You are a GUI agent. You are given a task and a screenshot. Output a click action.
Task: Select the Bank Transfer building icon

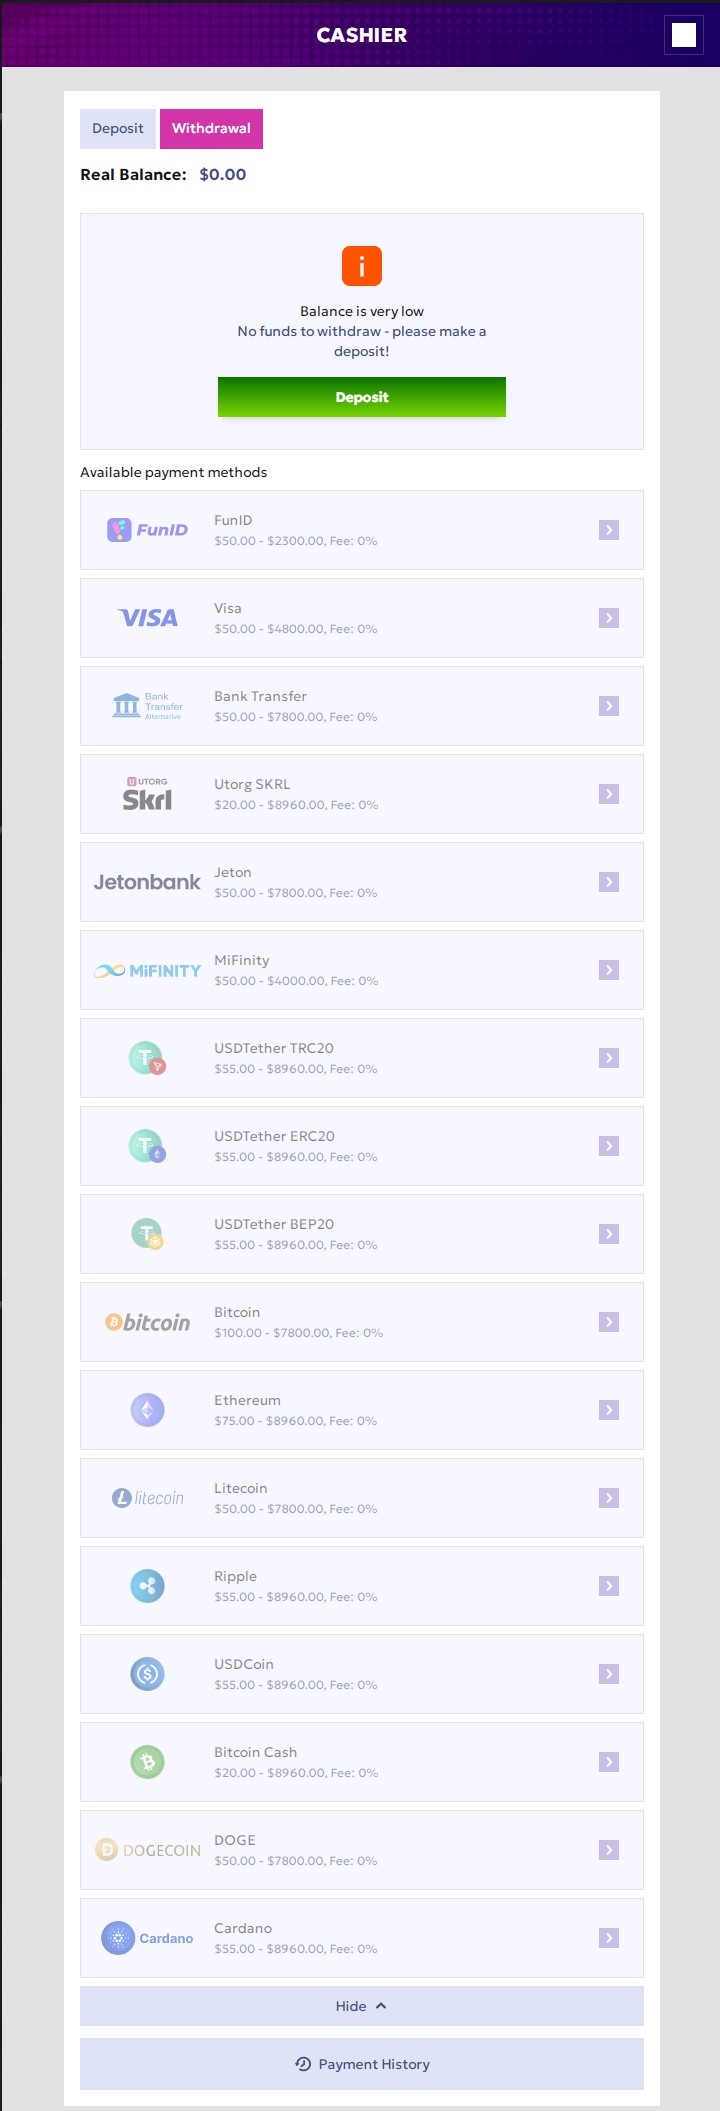tap(126, 706)
